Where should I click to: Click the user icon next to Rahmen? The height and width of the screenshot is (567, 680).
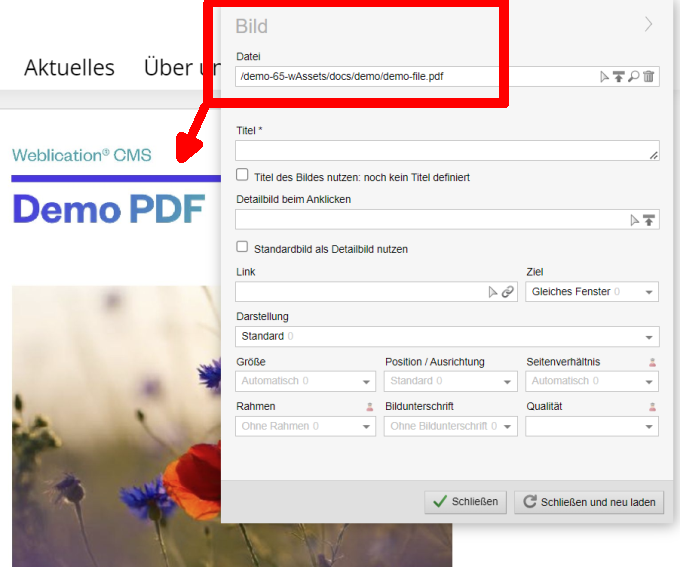tap(369, 407)
